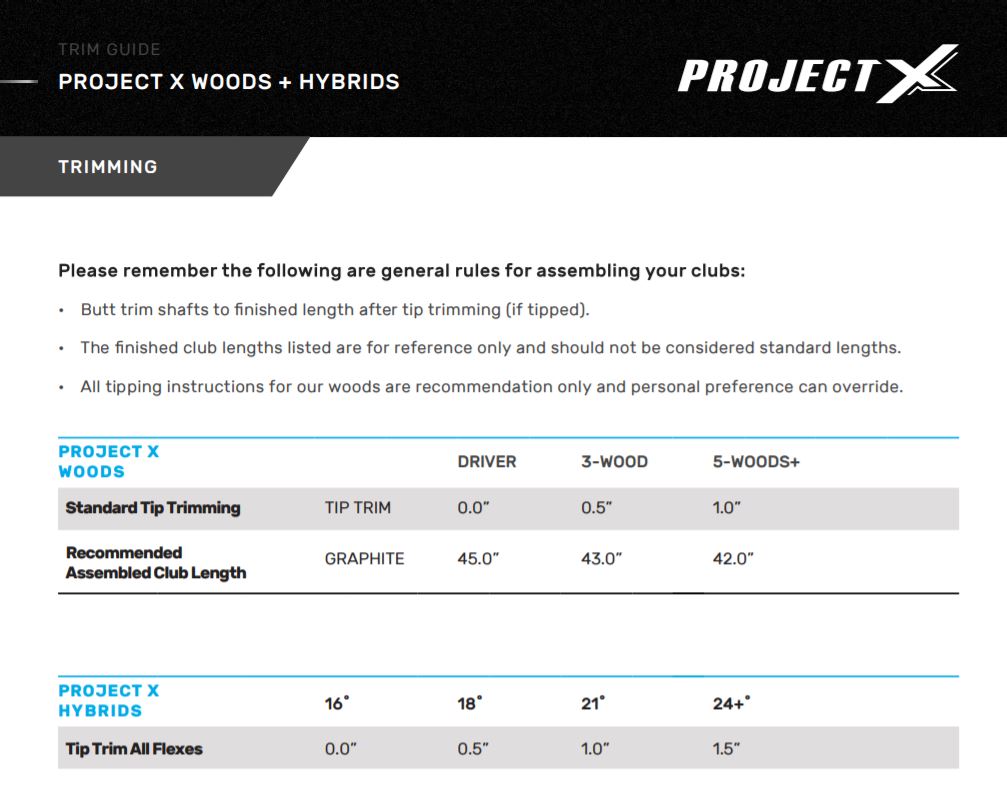Image resolution: width=1007 pixels, height=796 pixels.
Task: Click the "PROJECT X HYBRIDS" table heading
Action: [108, 700]
